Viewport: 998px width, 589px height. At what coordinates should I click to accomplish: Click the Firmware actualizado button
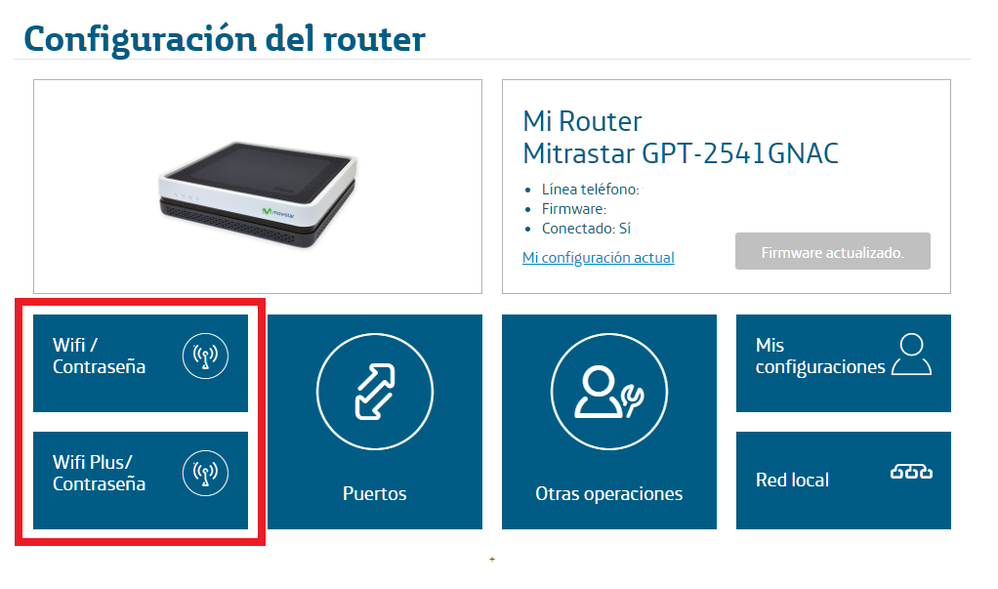(833, 251)
